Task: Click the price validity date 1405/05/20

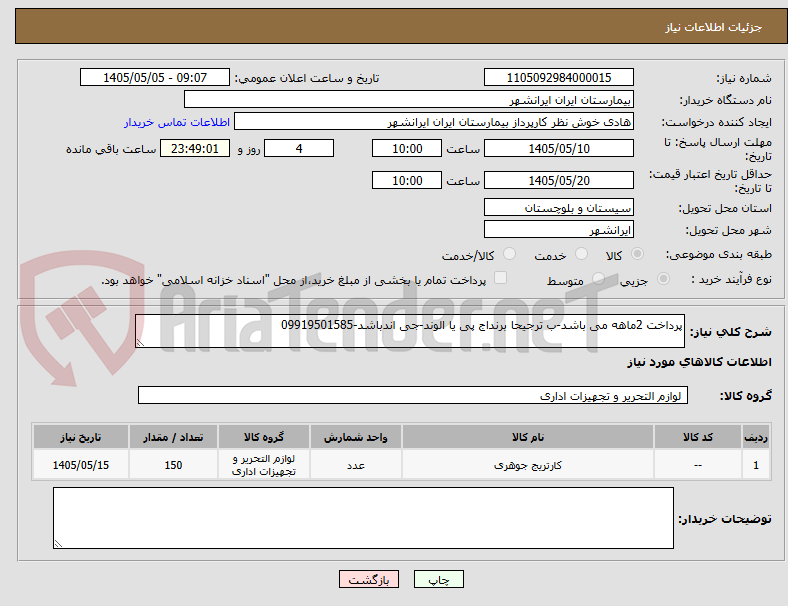Action: (x=559, y=180)
